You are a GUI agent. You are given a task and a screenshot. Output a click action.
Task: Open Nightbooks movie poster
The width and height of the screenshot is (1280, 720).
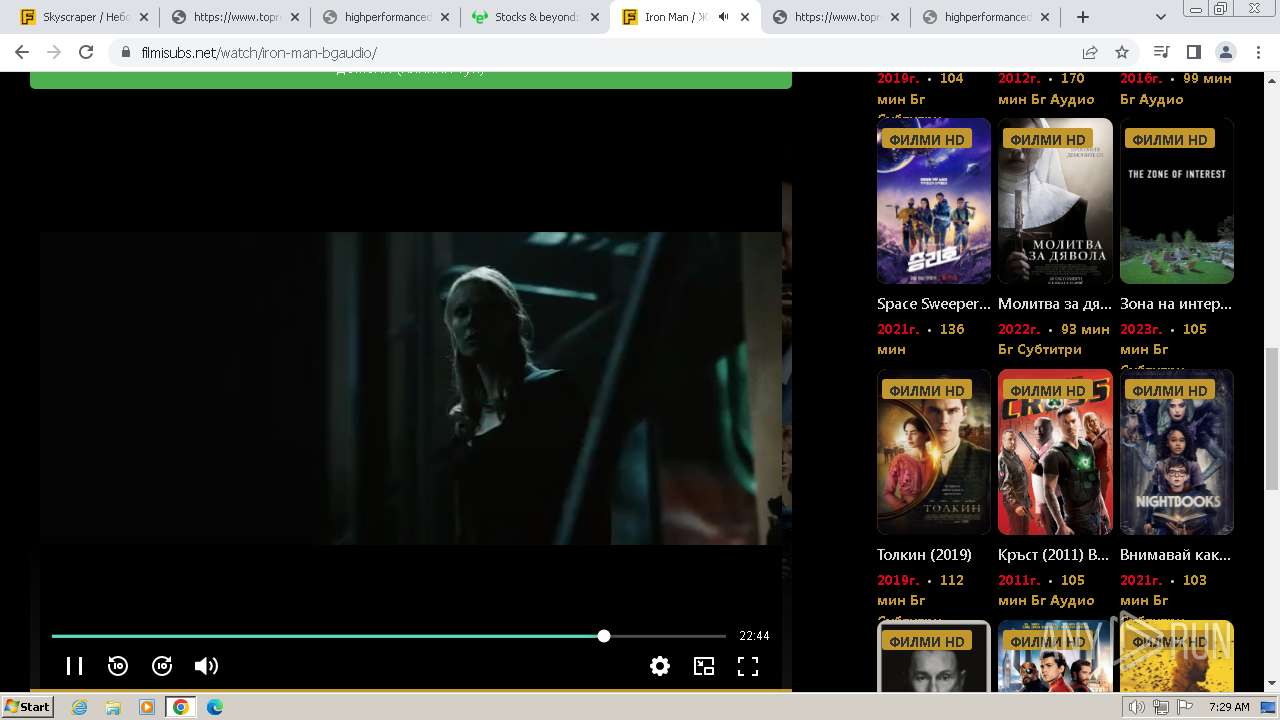click(1177, 452)
